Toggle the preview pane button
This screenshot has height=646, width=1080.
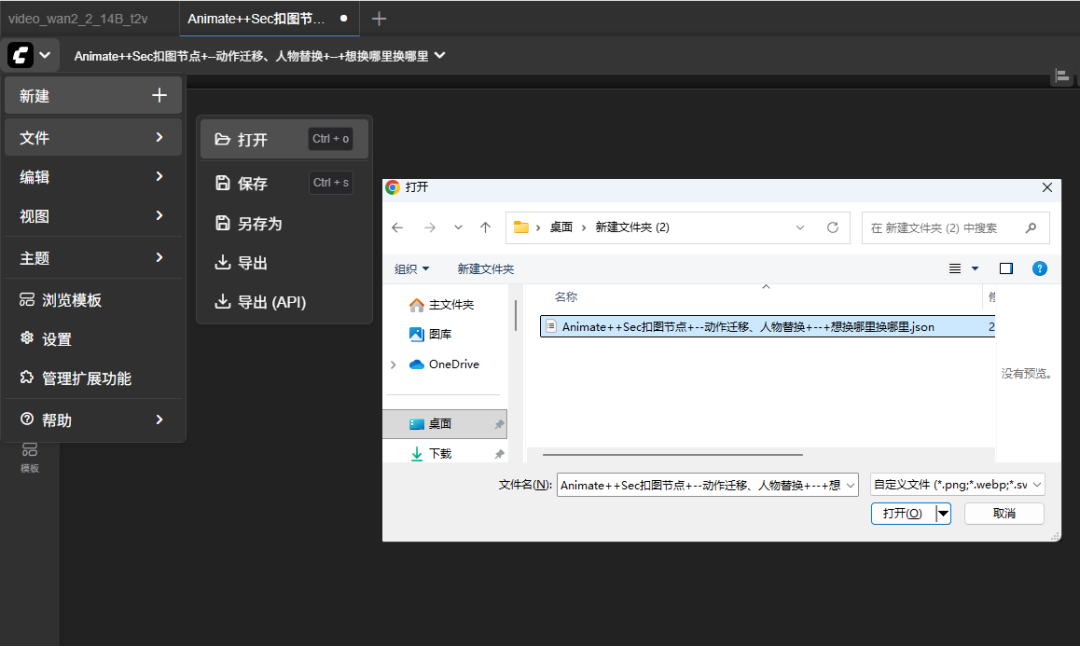tap(1006, 269)
